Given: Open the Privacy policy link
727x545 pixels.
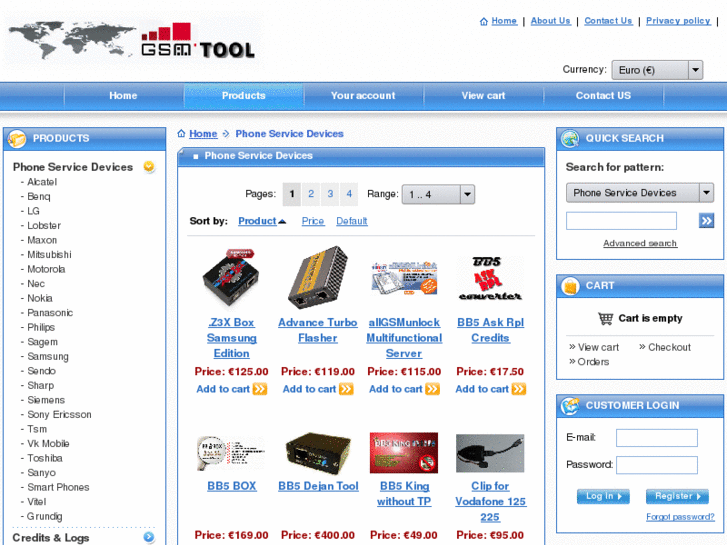Looking at the screenshot, I should pos(678,21).
